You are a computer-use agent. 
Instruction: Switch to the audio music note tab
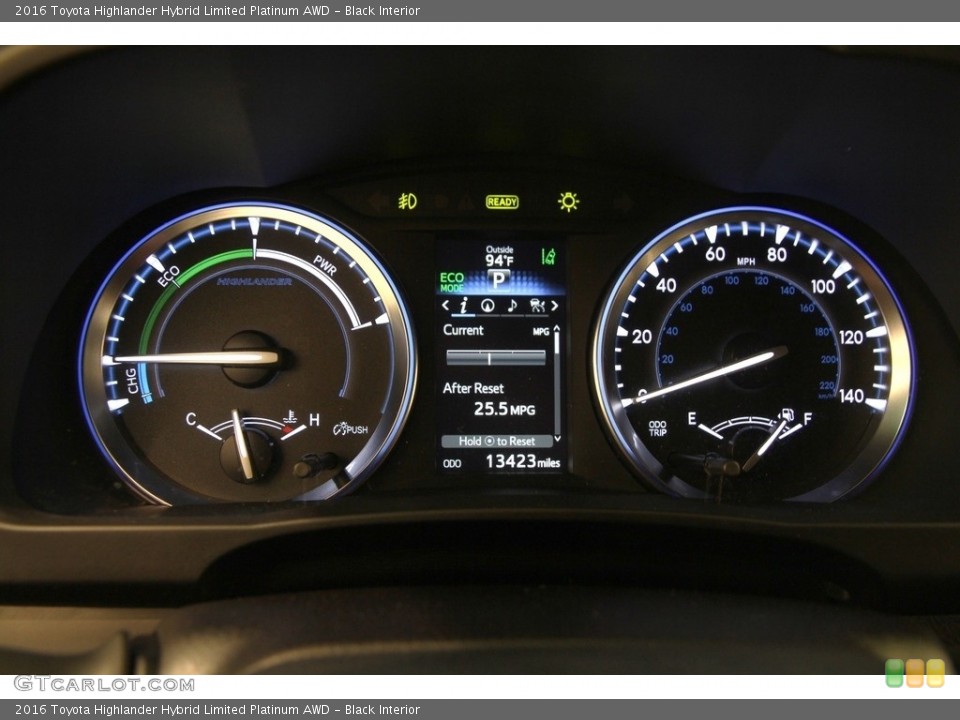point(512,305)
